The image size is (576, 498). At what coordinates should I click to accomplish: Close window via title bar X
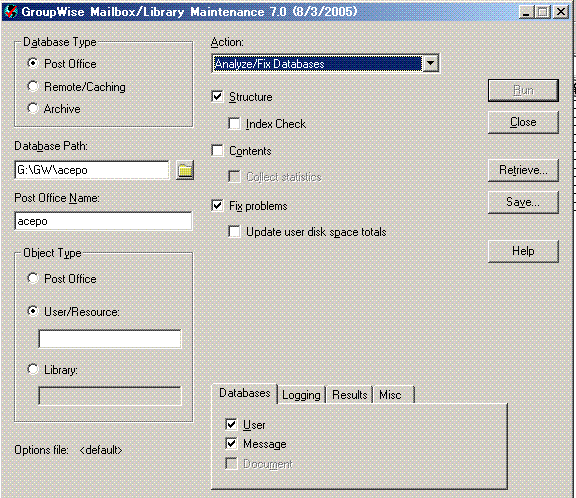coord(561,12)
